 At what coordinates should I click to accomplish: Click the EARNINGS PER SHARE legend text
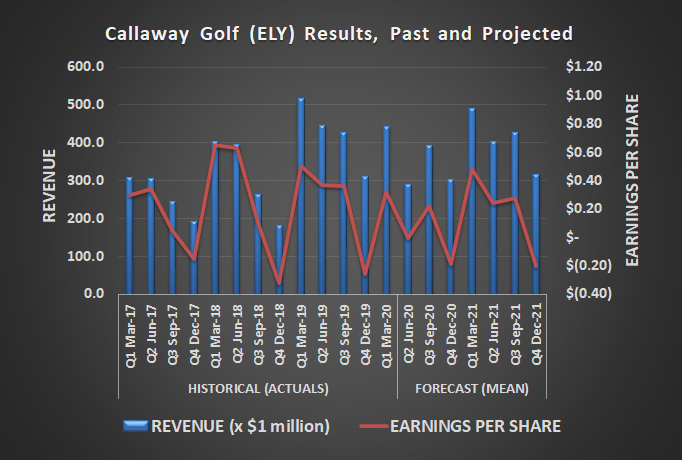[x=483, y=426]
